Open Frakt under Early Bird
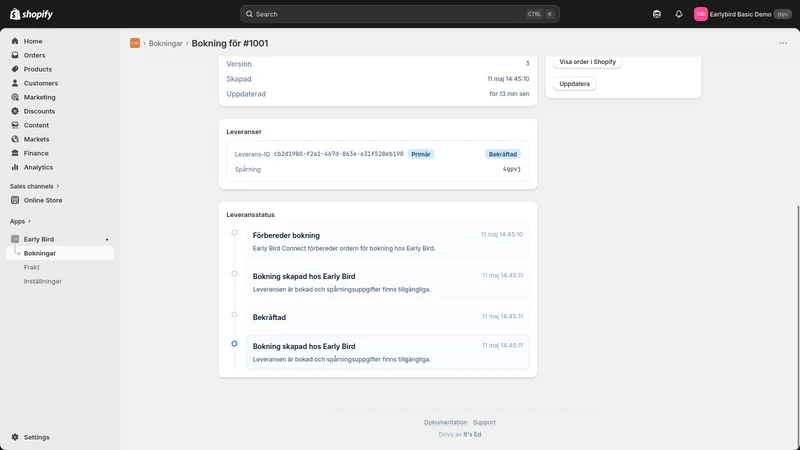Screen dimensions: 800x450 pos(32,267)
